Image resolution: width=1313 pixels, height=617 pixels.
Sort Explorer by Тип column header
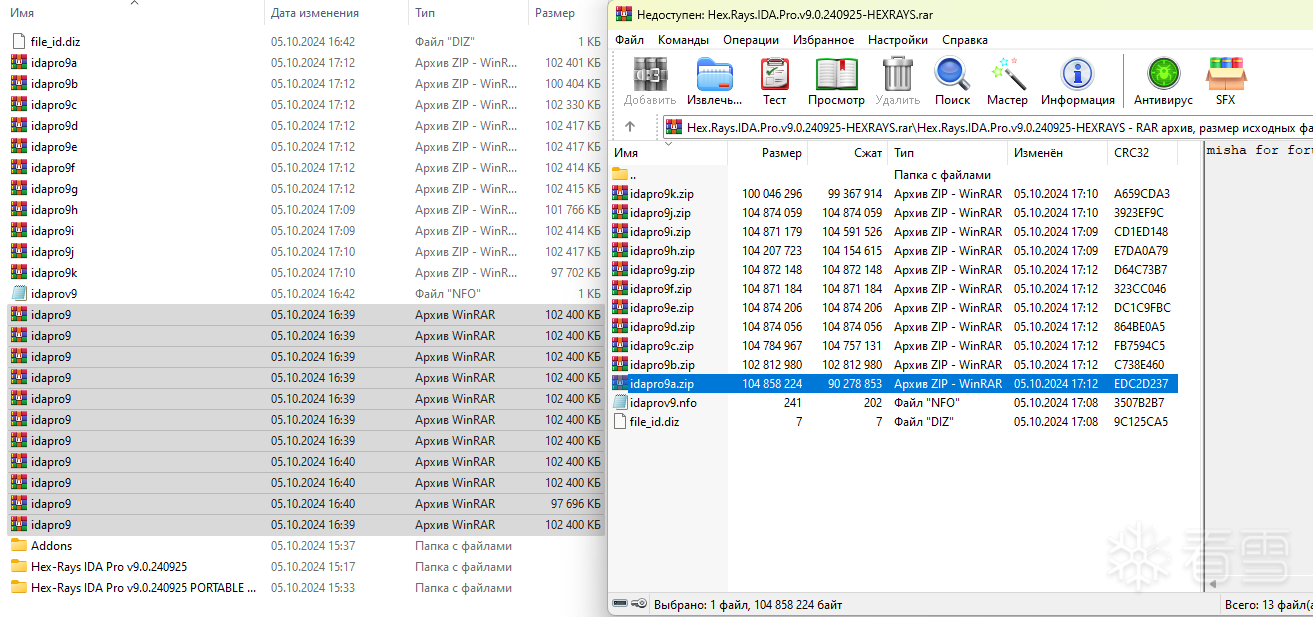pyautogui.click(x=425, y=13)
